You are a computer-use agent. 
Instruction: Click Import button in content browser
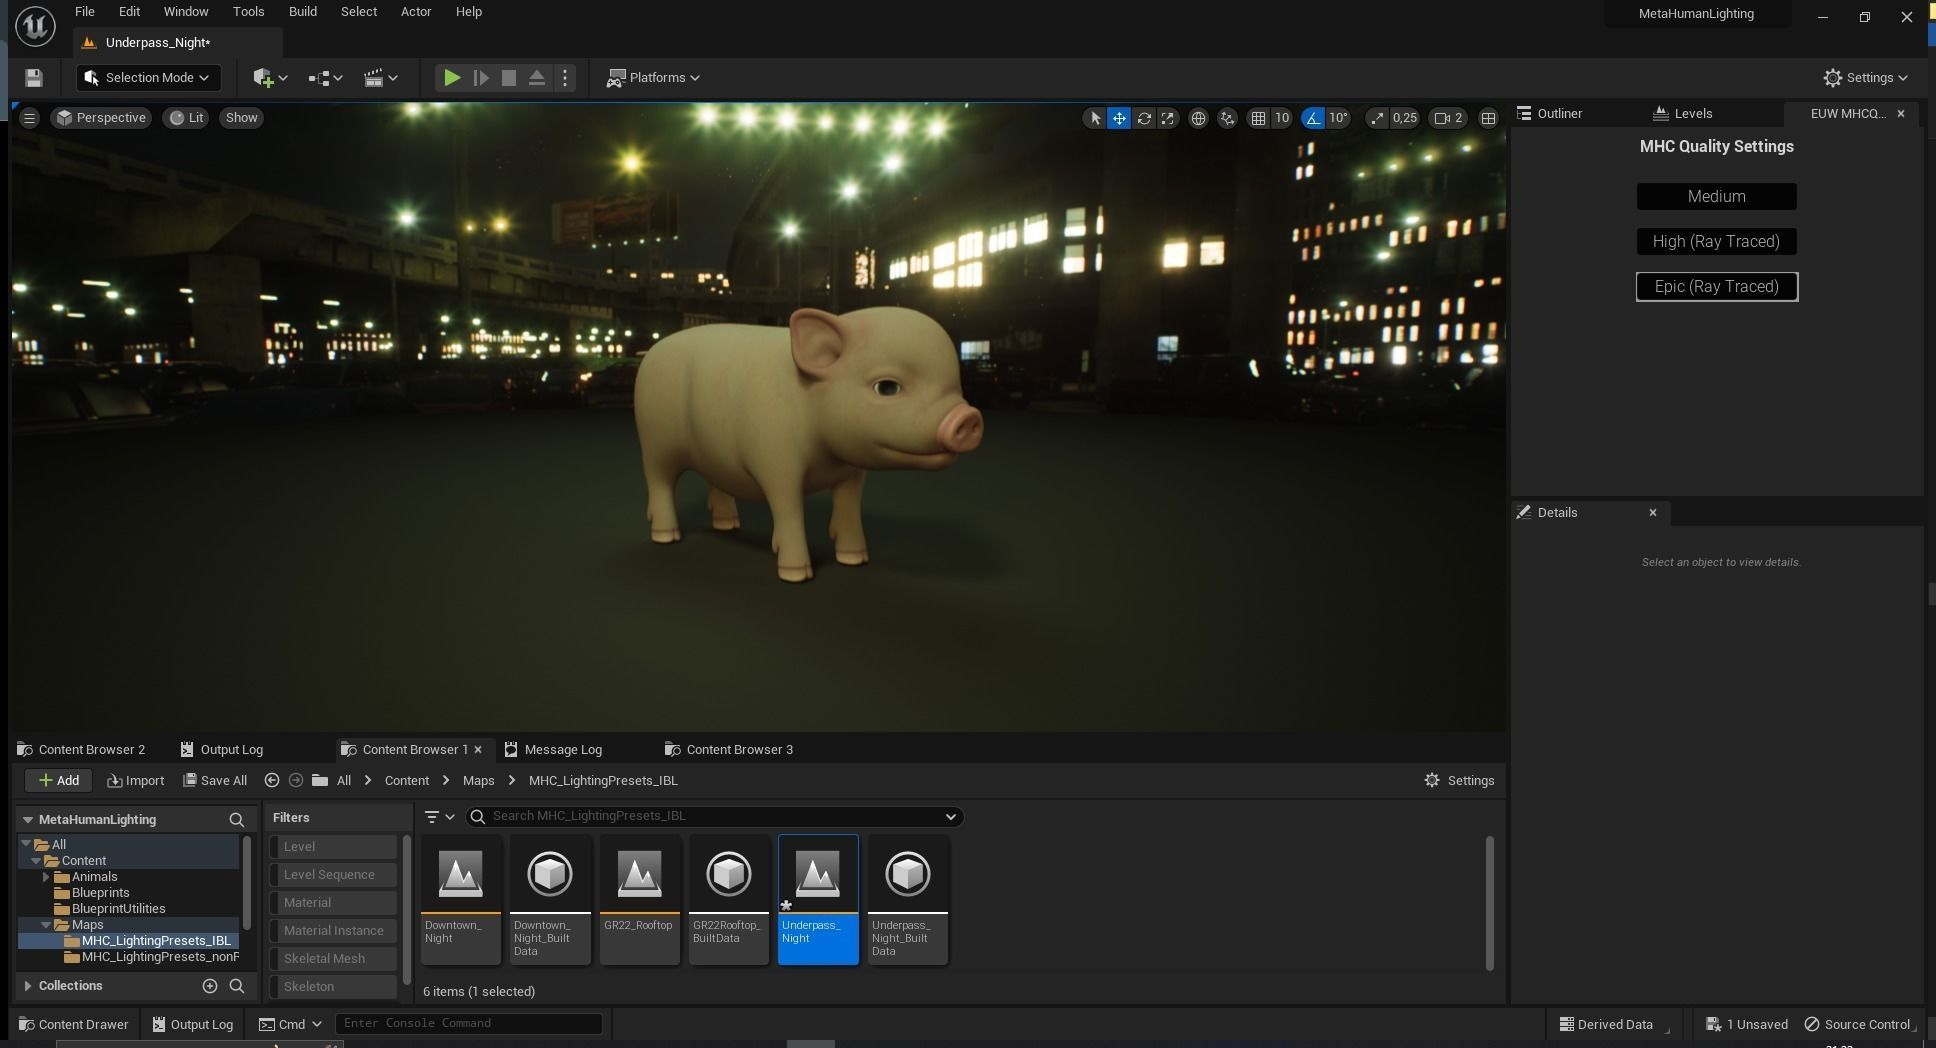click(x=135, y=781)
